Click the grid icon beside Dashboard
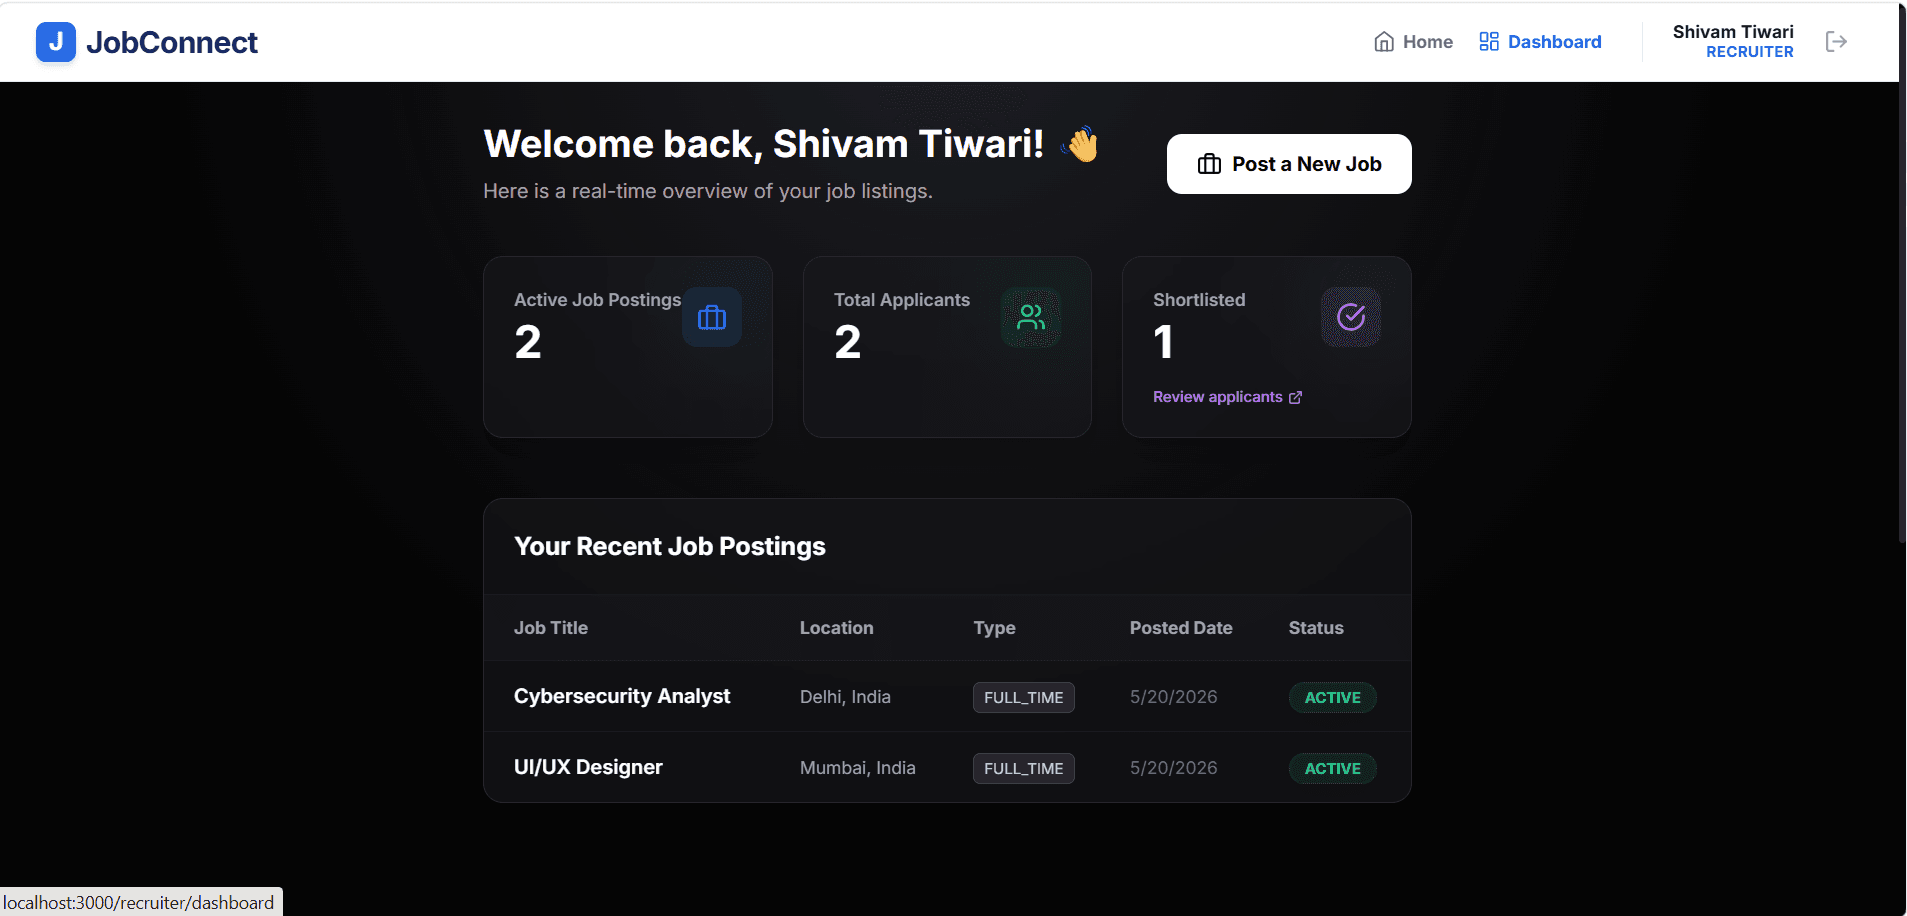The image size is (1907, 916). coord(1489,42)
